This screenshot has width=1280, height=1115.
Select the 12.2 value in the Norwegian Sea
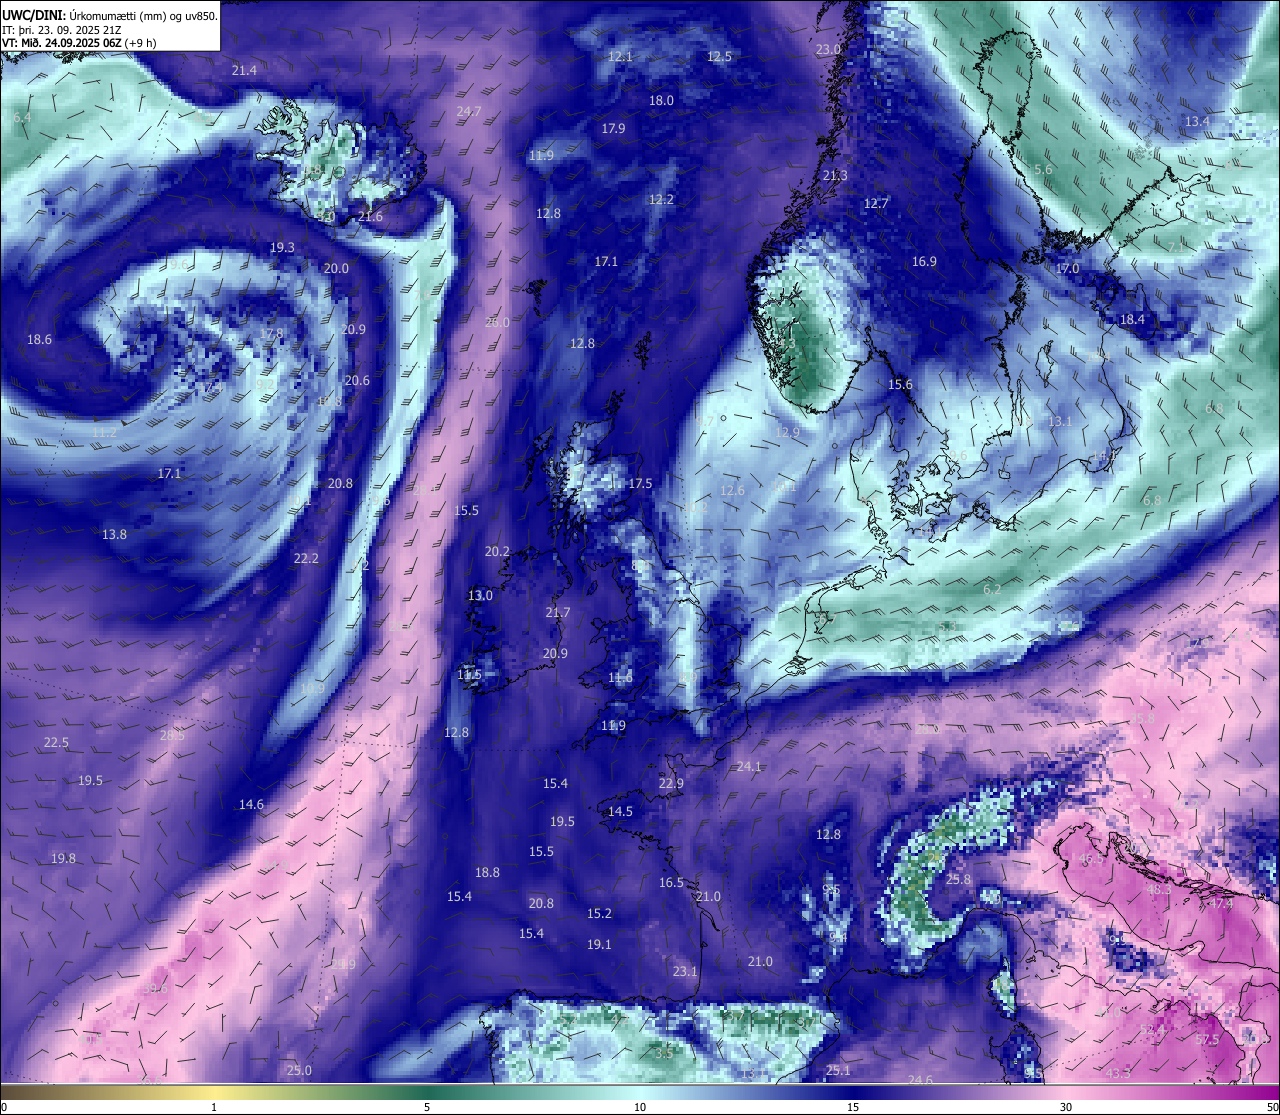point(661,199)
